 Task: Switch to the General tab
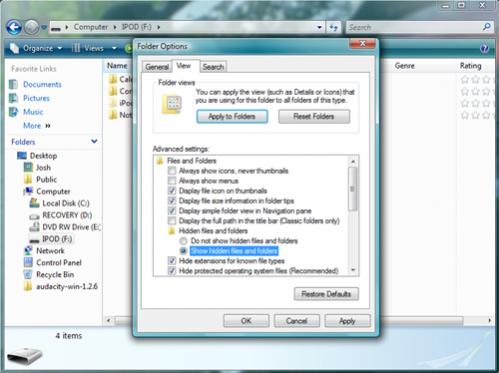(157, 67)
